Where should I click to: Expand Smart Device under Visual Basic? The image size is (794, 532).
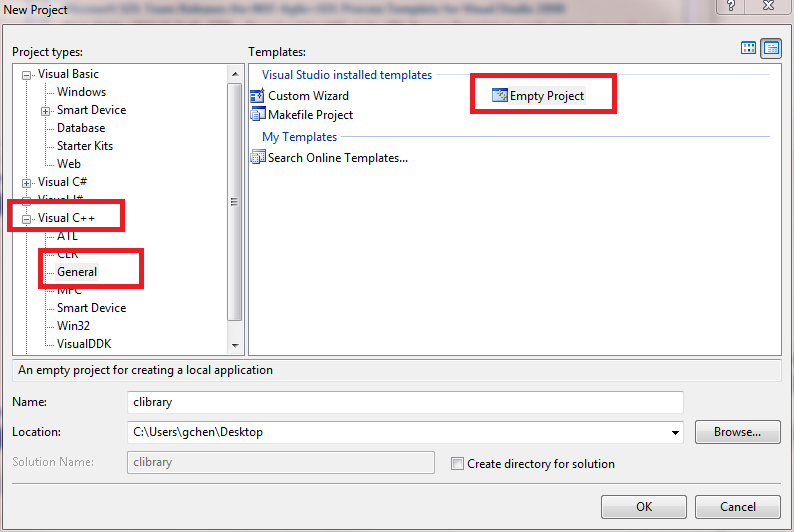46,111
